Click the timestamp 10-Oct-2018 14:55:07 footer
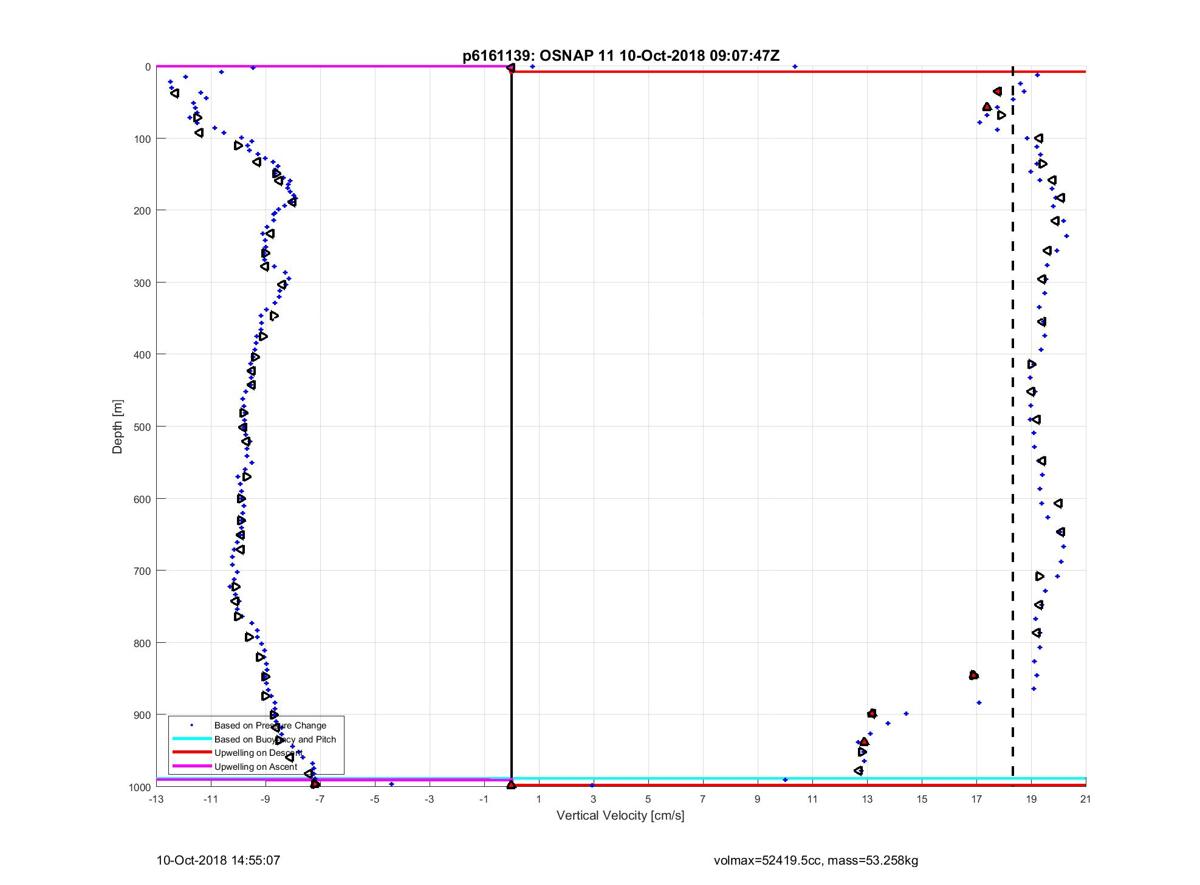1200x885 pixels. point(217,860)
